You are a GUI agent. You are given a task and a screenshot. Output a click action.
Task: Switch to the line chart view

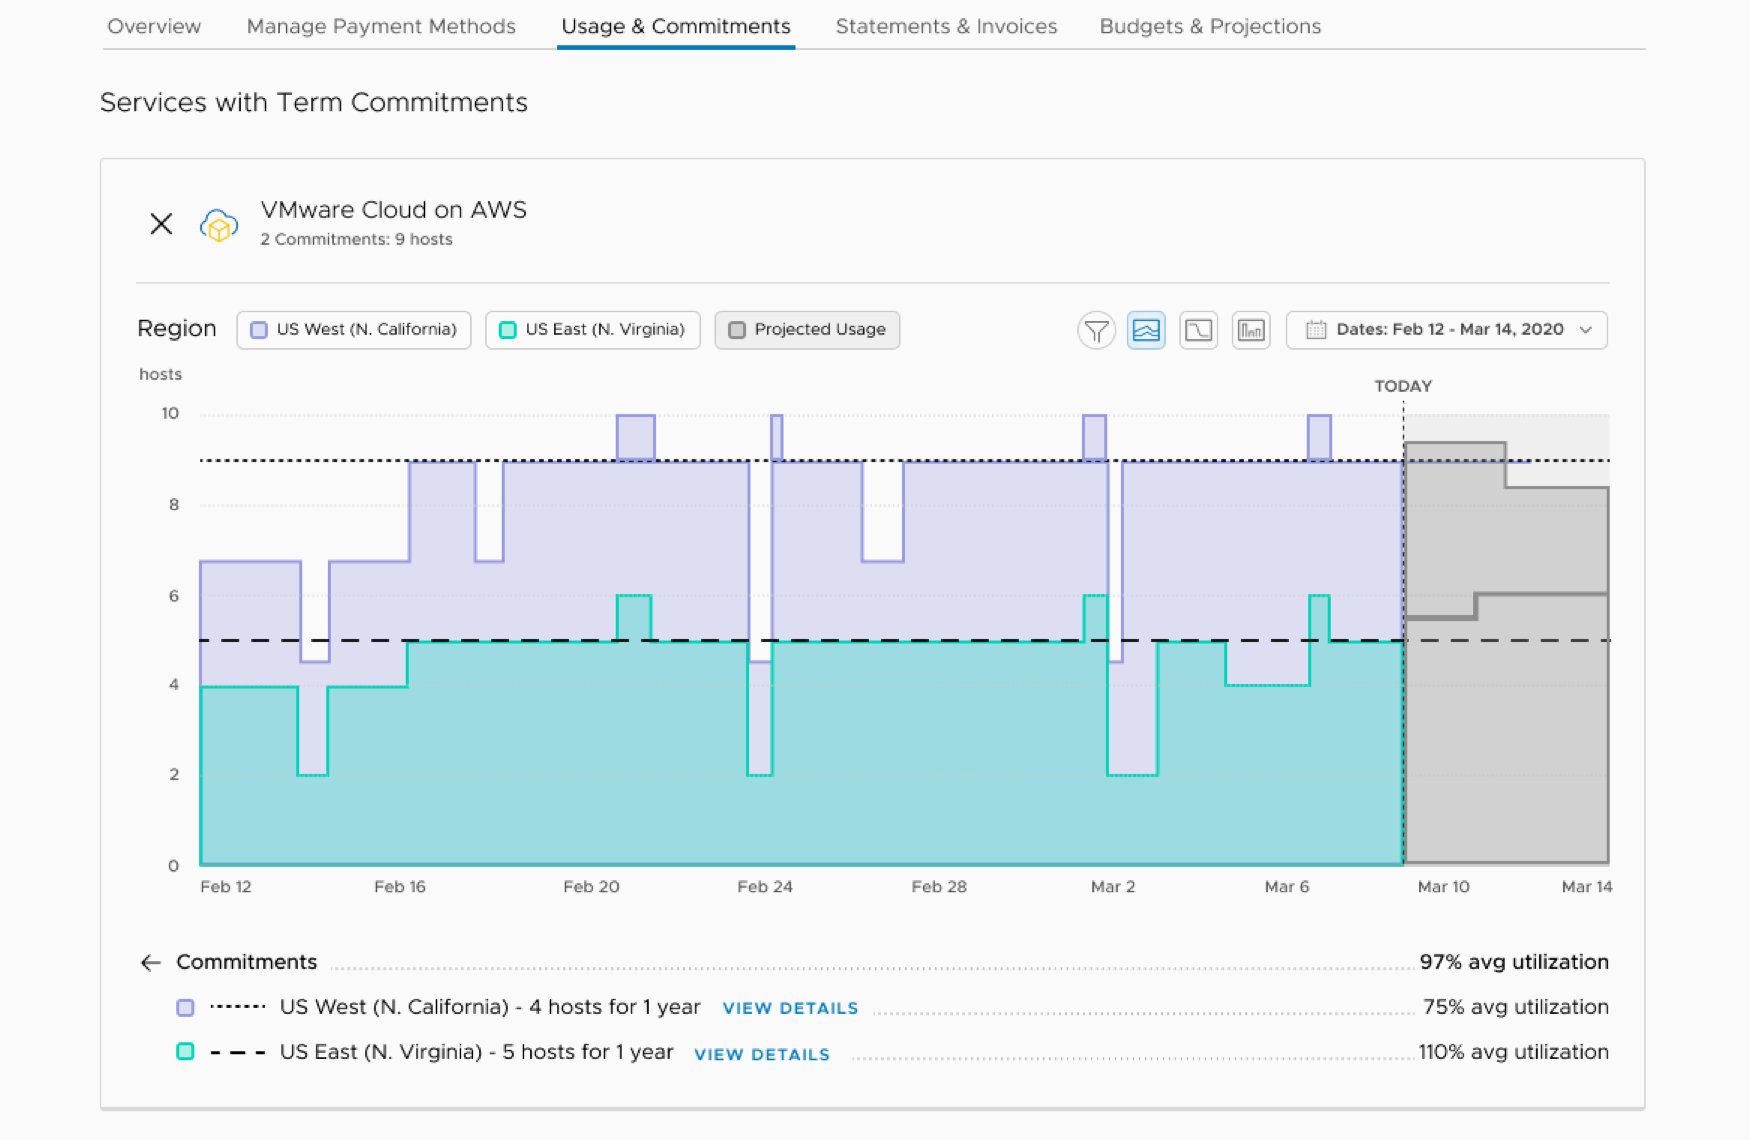click(x=1198, y=330)
